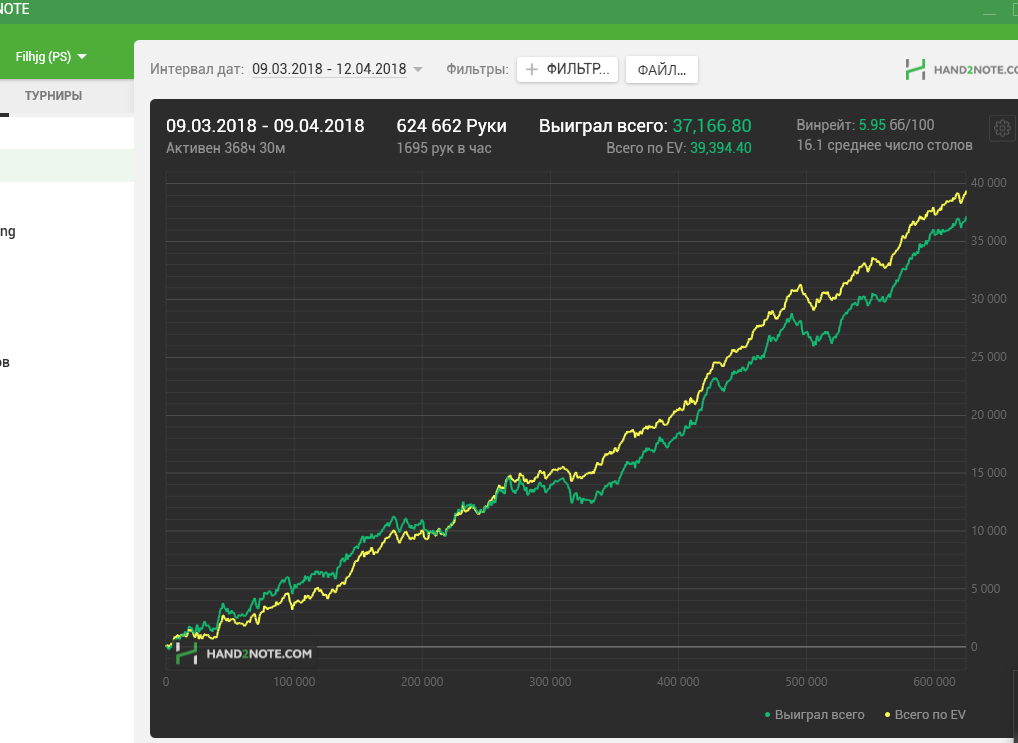Click the plus icon in filter button
This screenshot has width=1018, height=743.
532,69
